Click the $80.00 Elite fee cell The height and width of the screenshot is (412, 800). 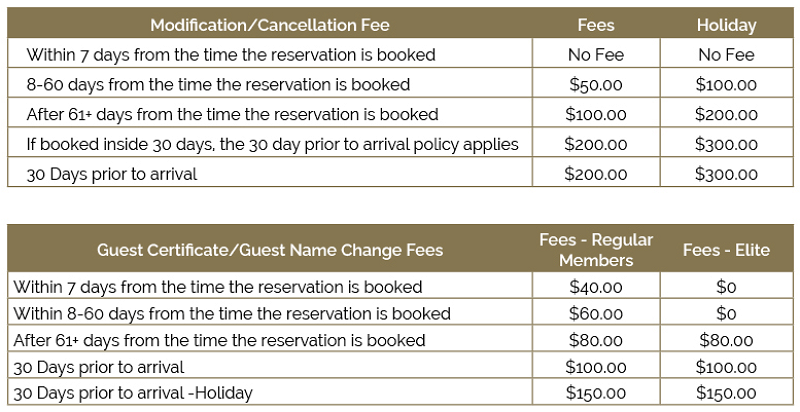pos(727,340)
